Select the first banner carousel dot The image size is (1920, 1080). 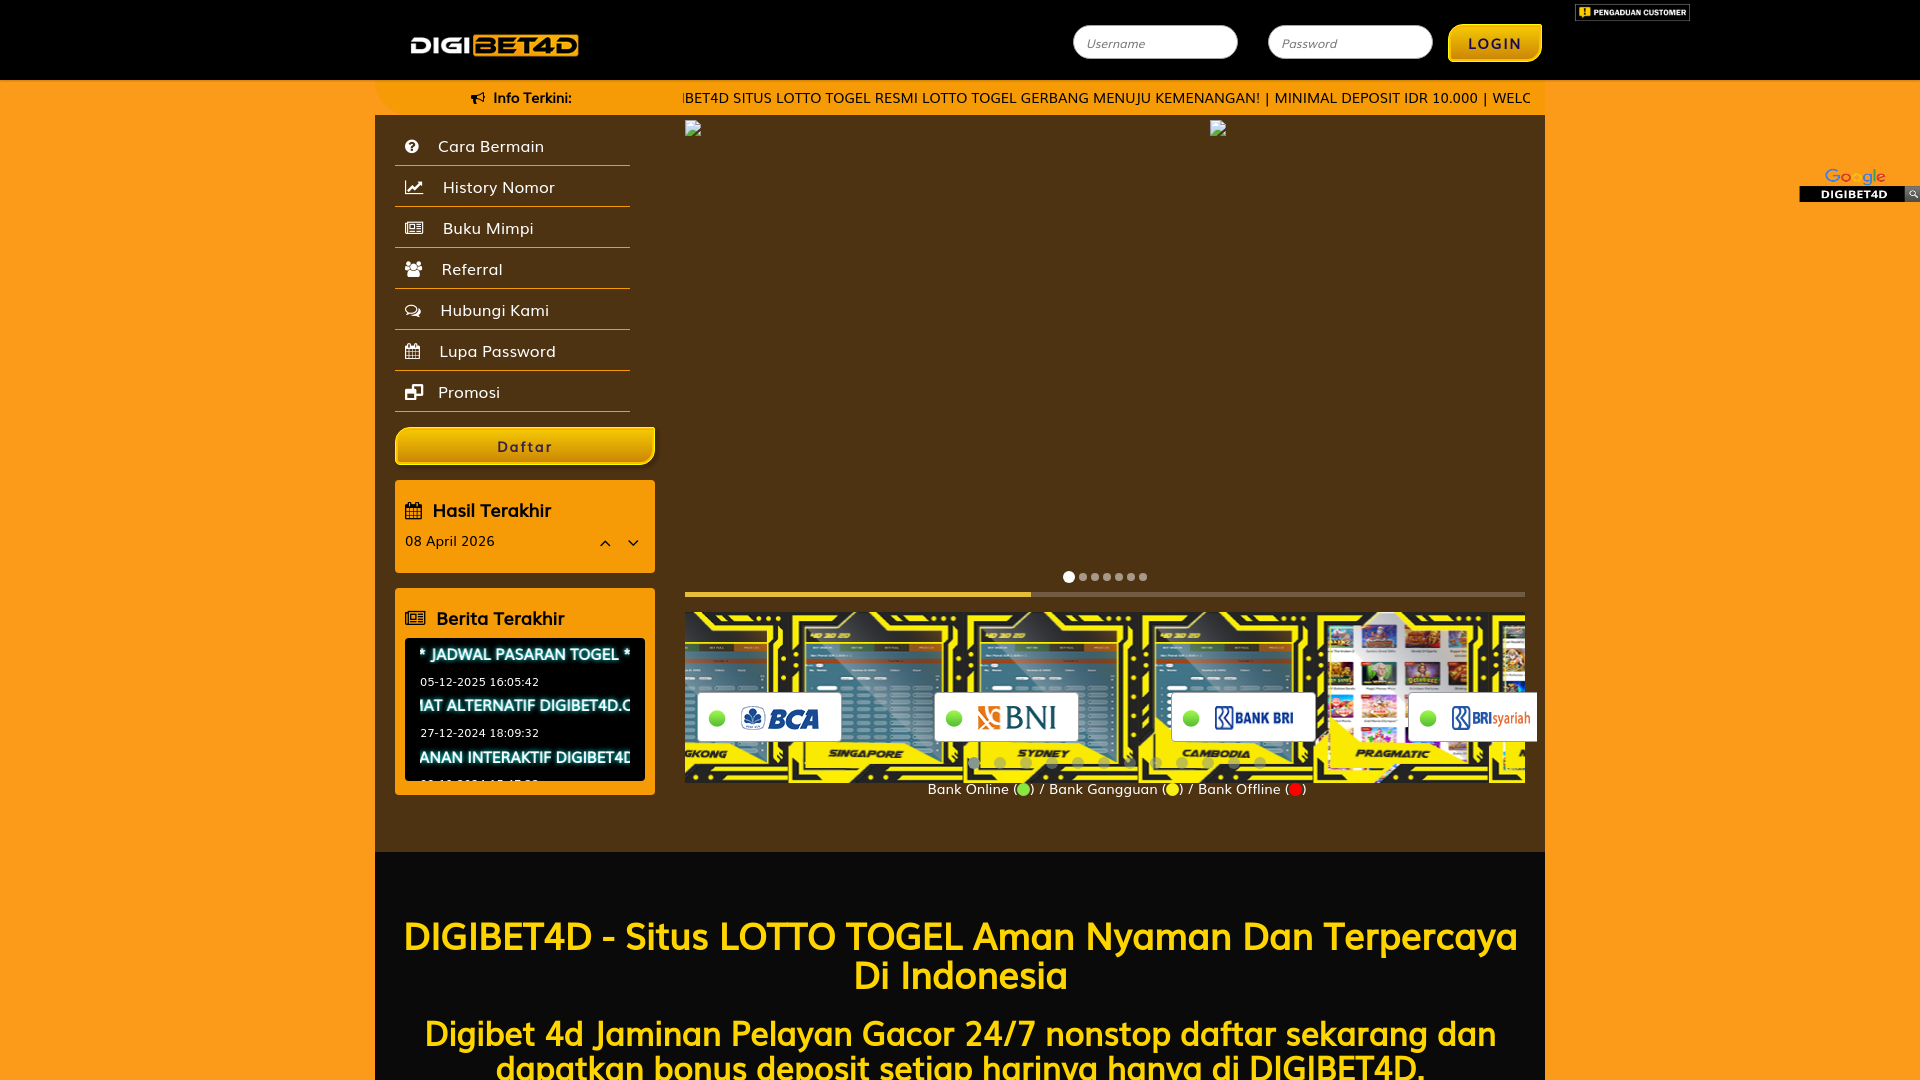[x=1069, y=577]
